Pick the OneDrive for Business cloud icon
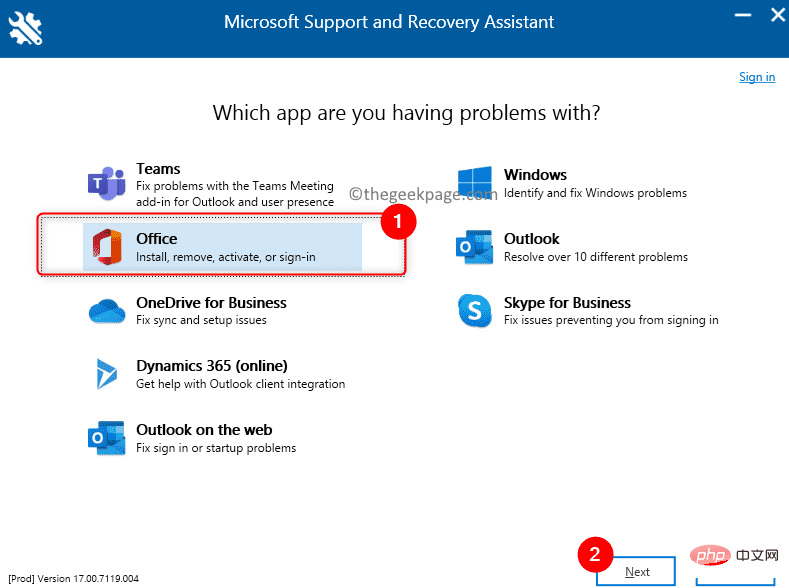Screen dimensions: 789x588 coord(107,311)
